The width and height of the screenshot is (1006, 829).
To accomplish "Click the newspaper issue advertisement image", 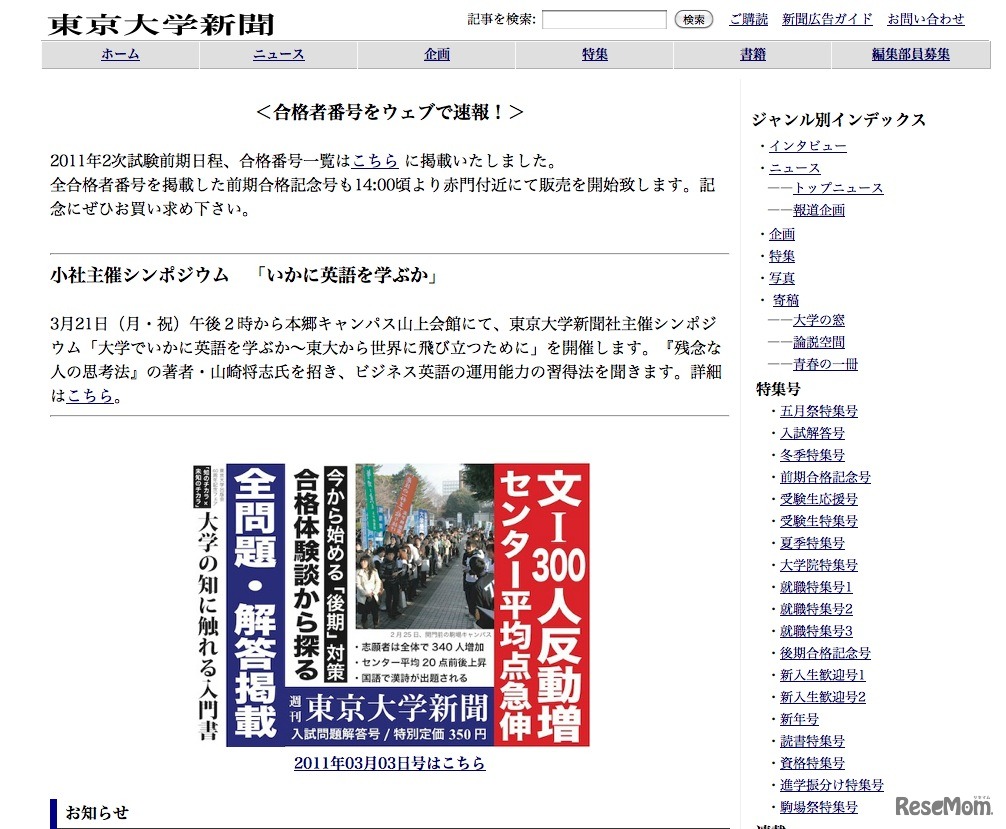I will (391, 604).
